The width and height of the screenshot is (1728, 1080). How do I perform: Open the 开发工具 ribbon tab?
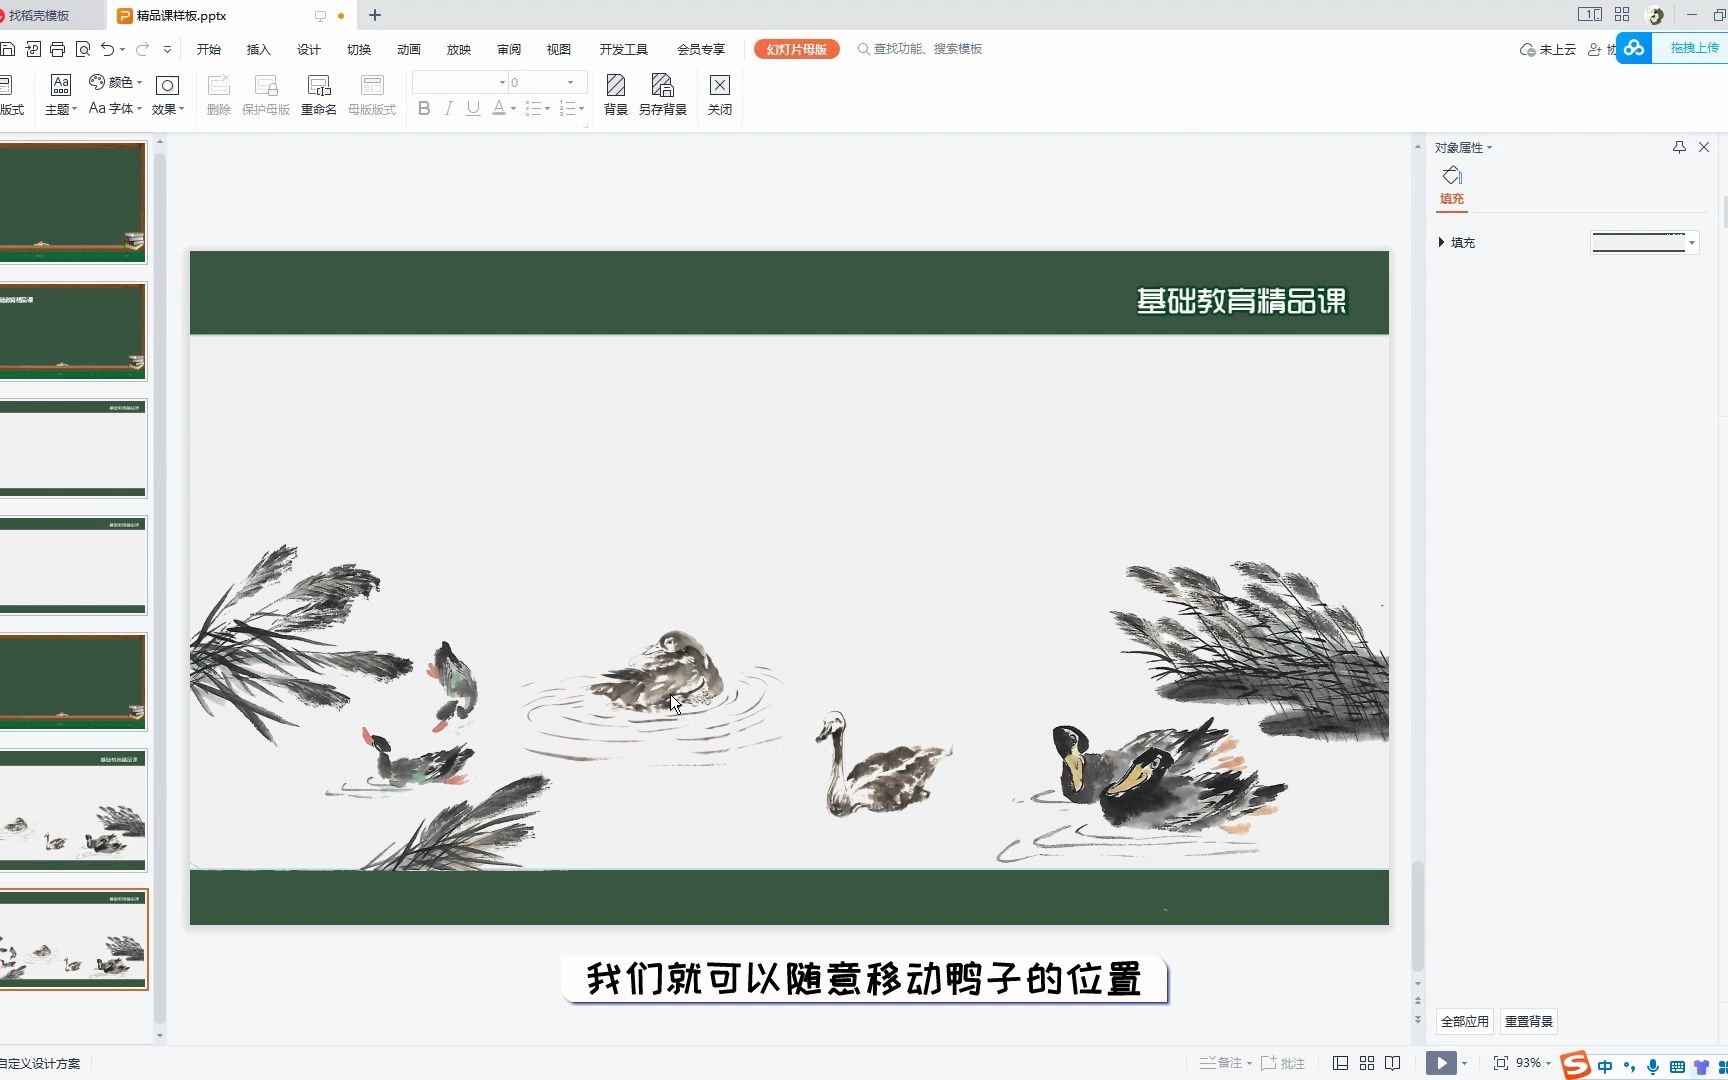[623, 48]
